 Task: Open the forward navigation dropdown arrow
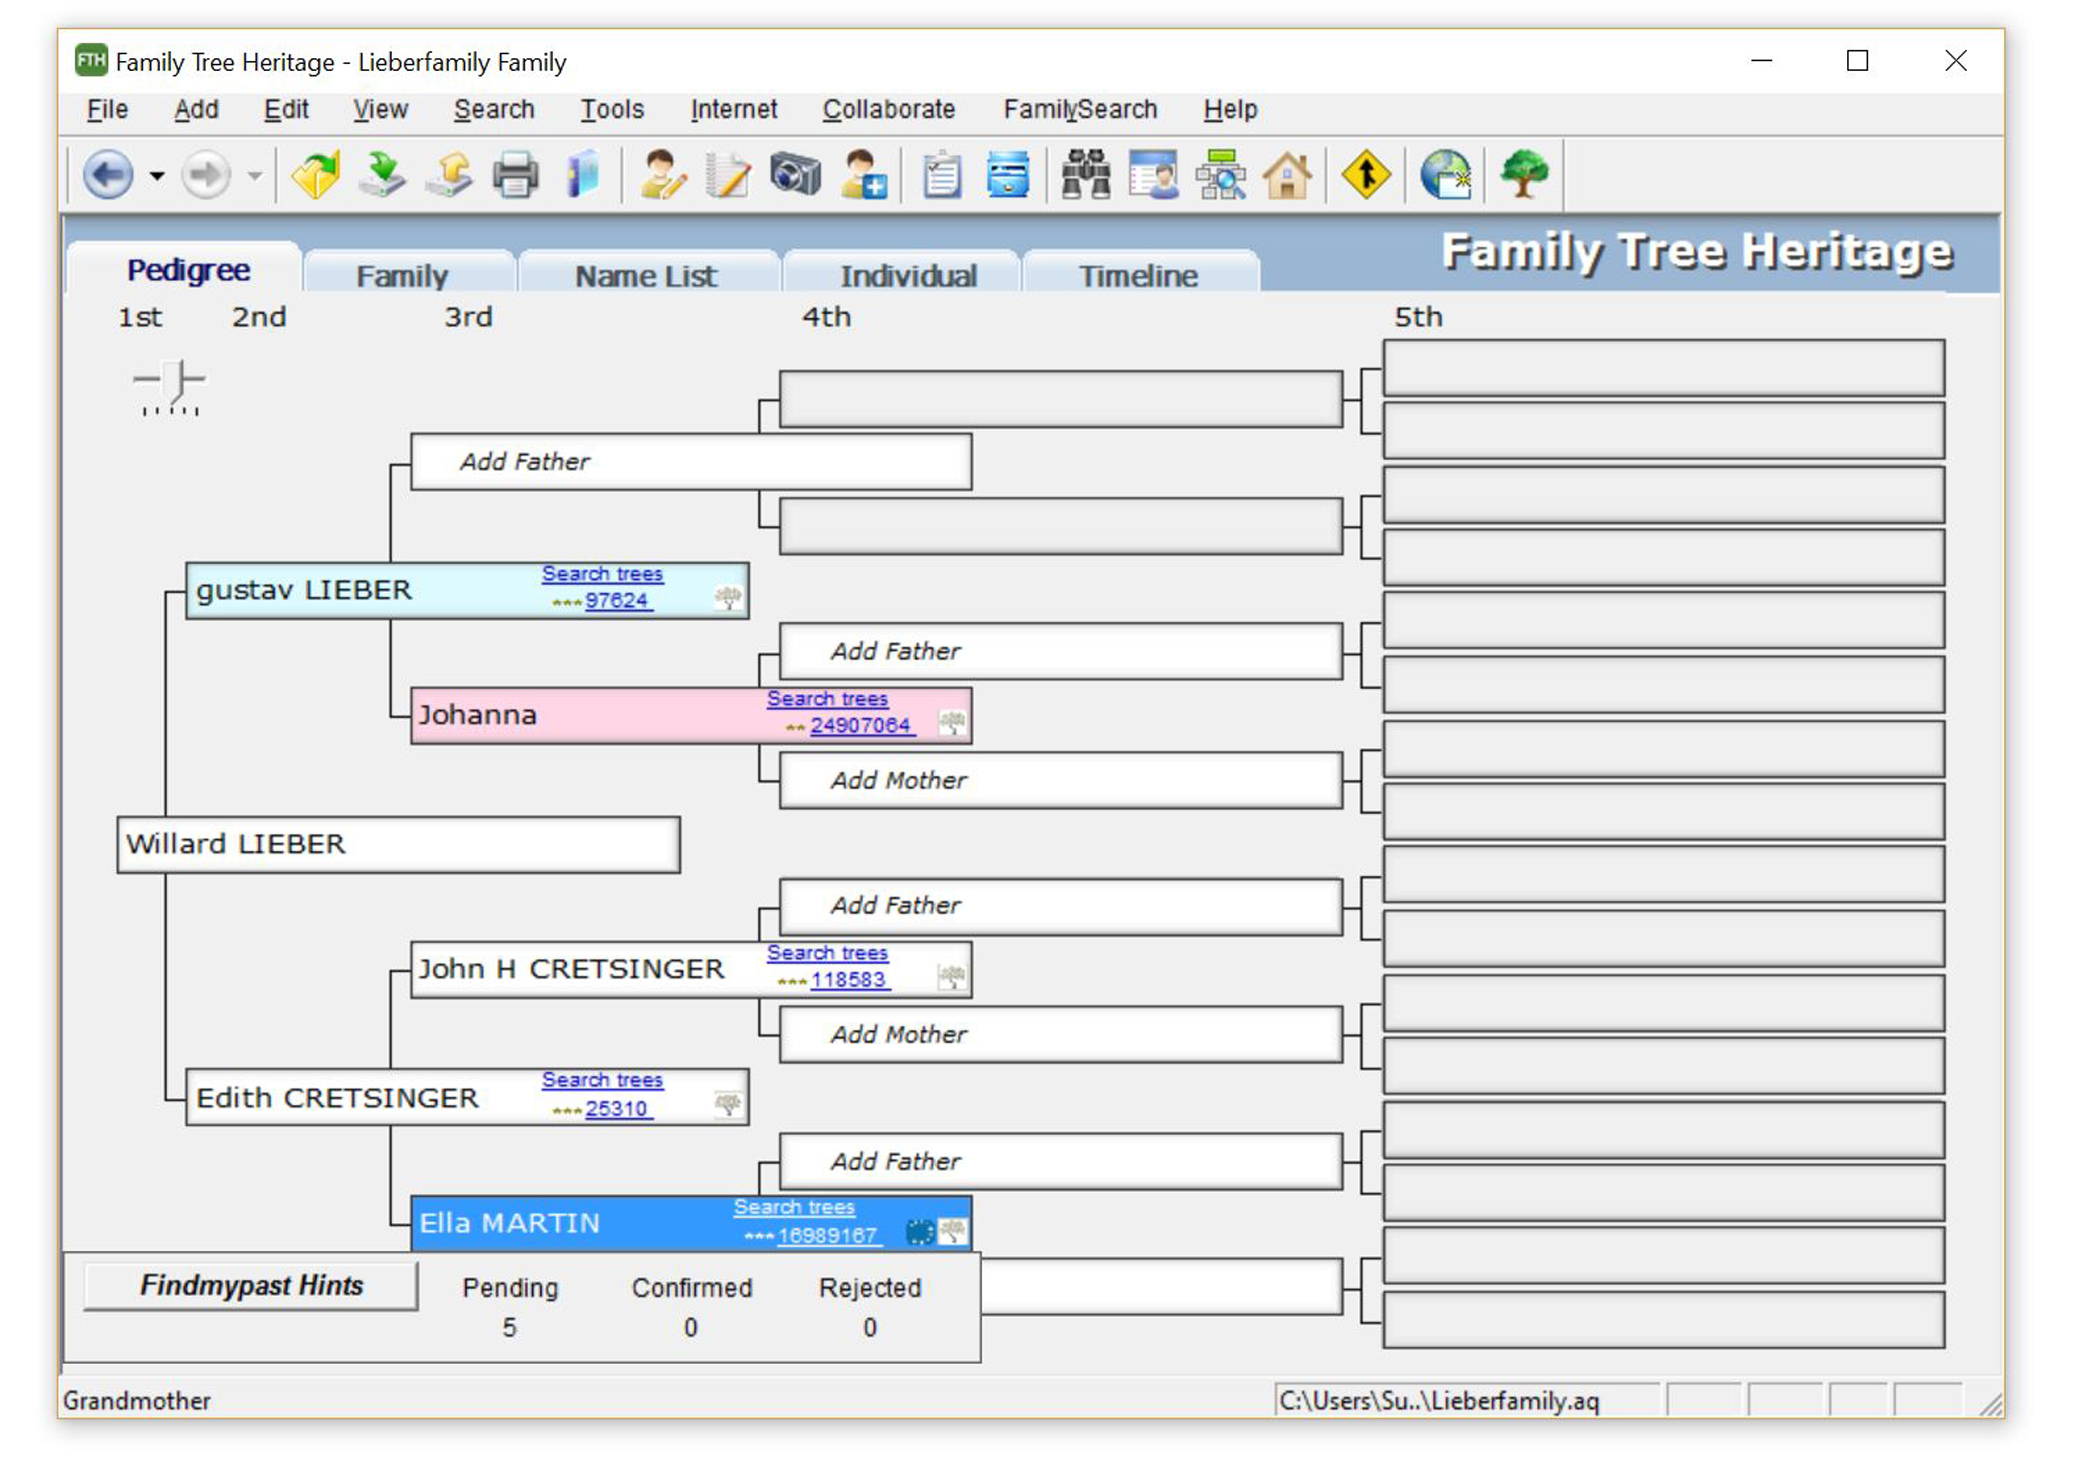(x=253, y=176)
